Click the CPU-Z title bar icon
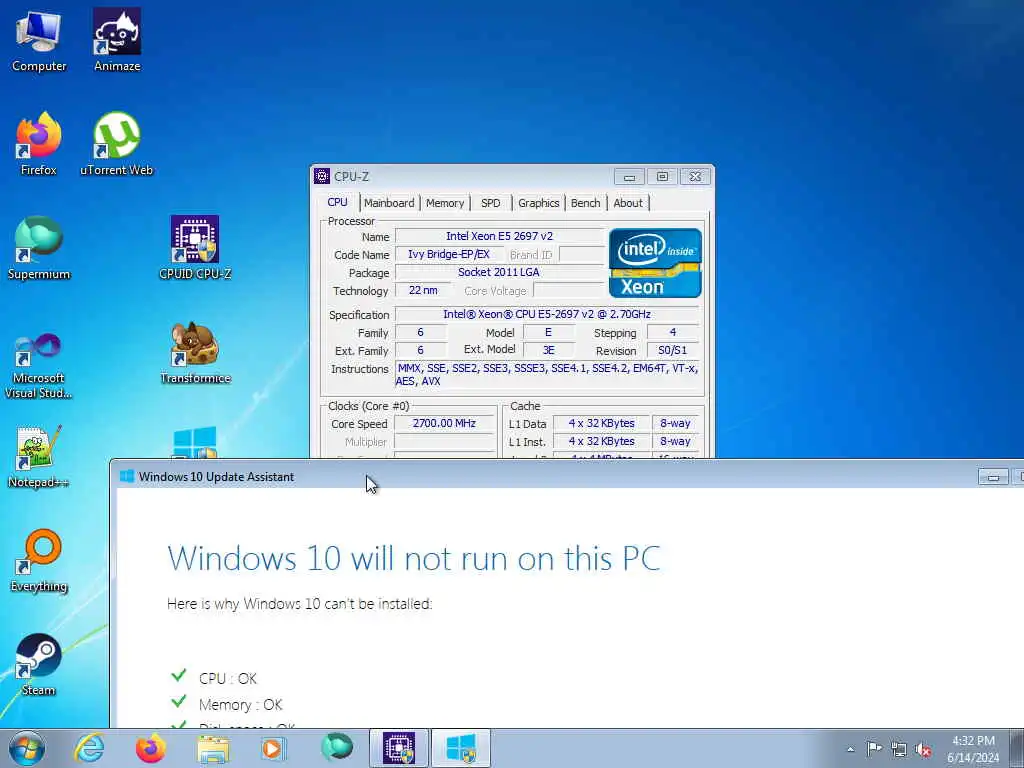 (x=322, y=176)
